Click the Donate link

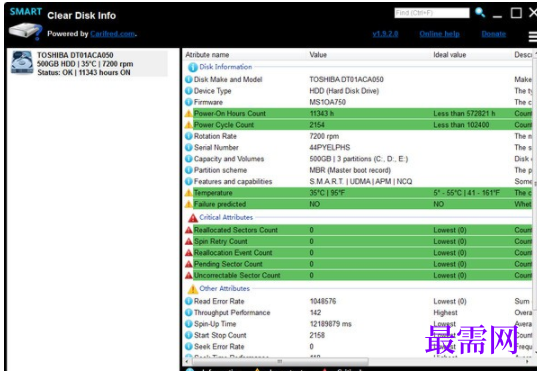(x=494, y=34)
